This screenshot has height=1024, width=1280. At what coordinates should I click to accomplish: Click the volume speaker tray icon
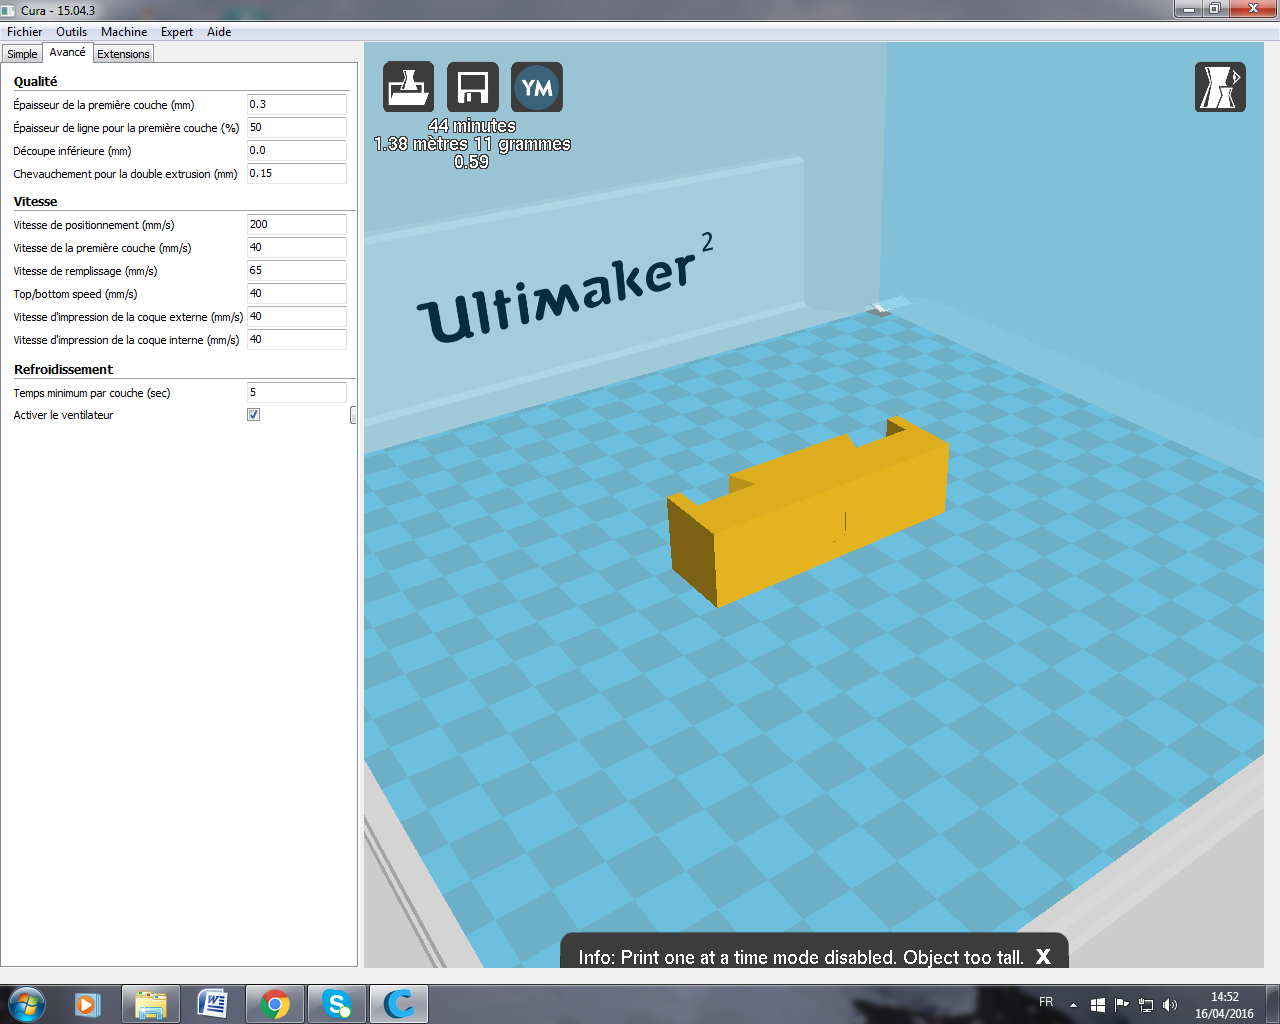(x=1170, y=1005)
